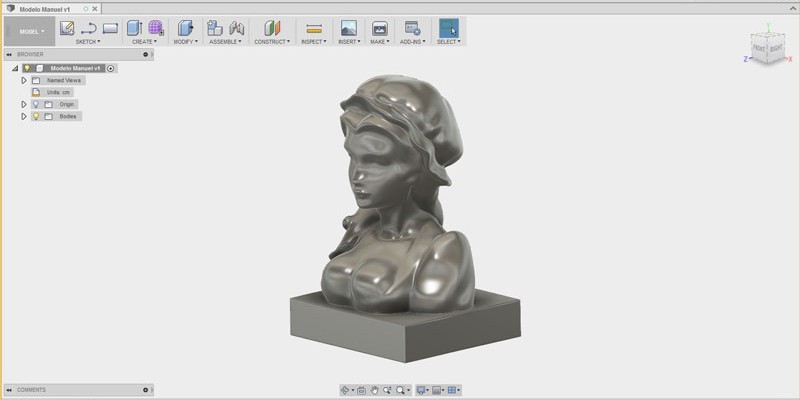Choose the Measure tool icon

(313, 28)
